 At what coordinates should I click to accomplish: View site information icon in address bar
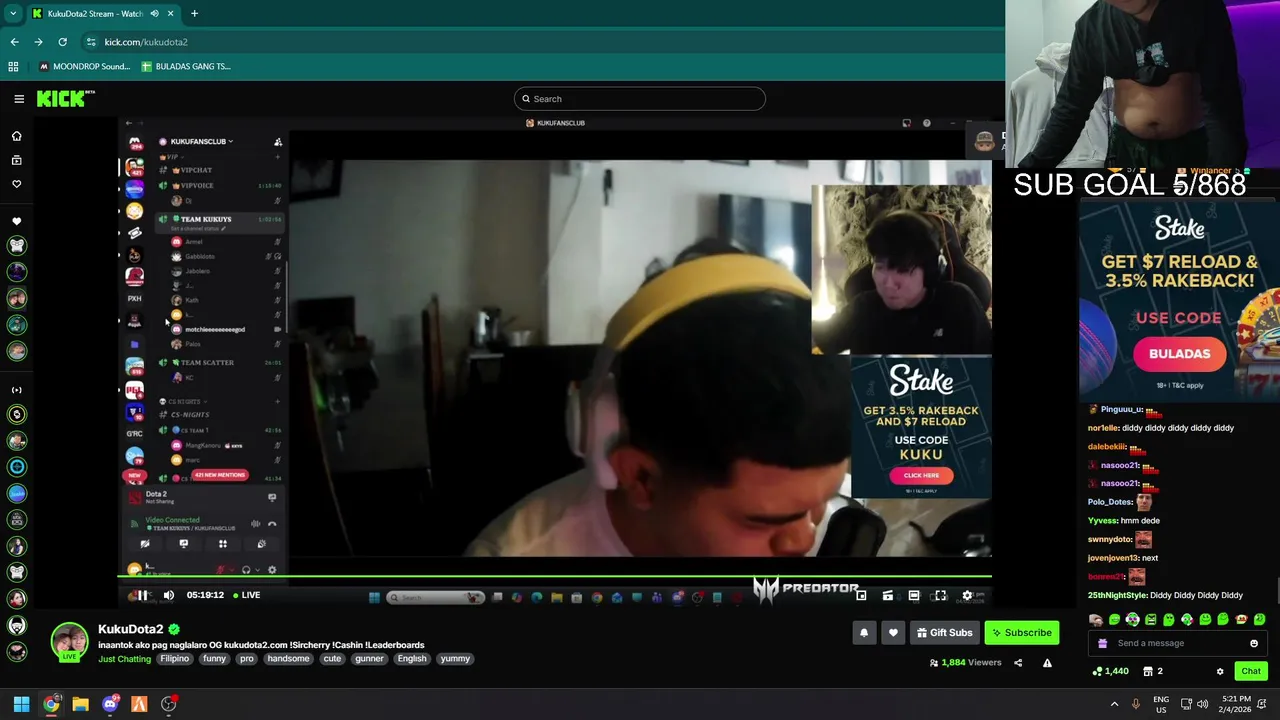pyautogui.click(x=91, y=42)
